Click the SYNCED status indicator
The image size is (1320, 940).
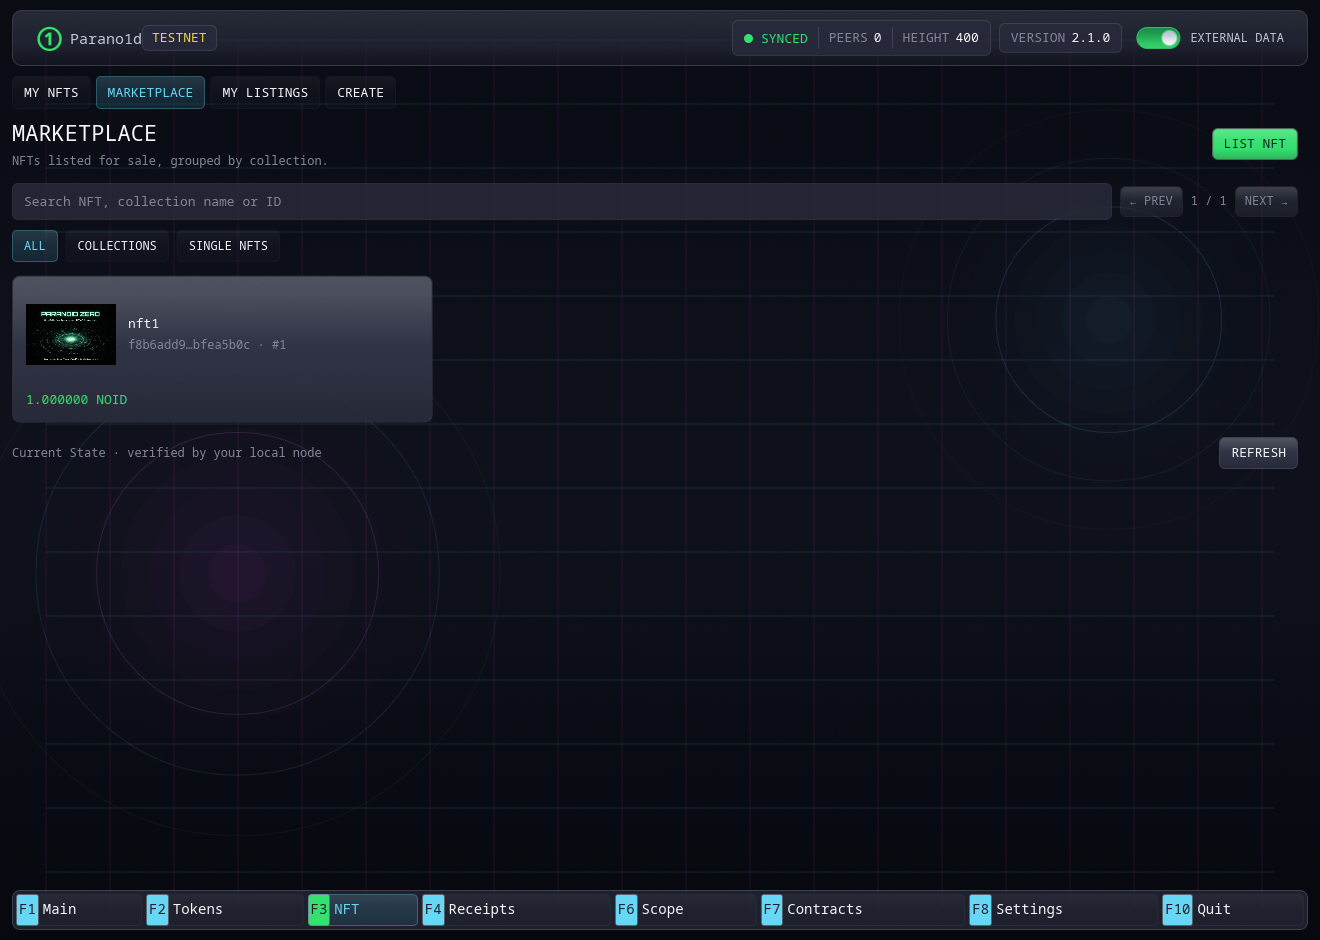point(776,39)
